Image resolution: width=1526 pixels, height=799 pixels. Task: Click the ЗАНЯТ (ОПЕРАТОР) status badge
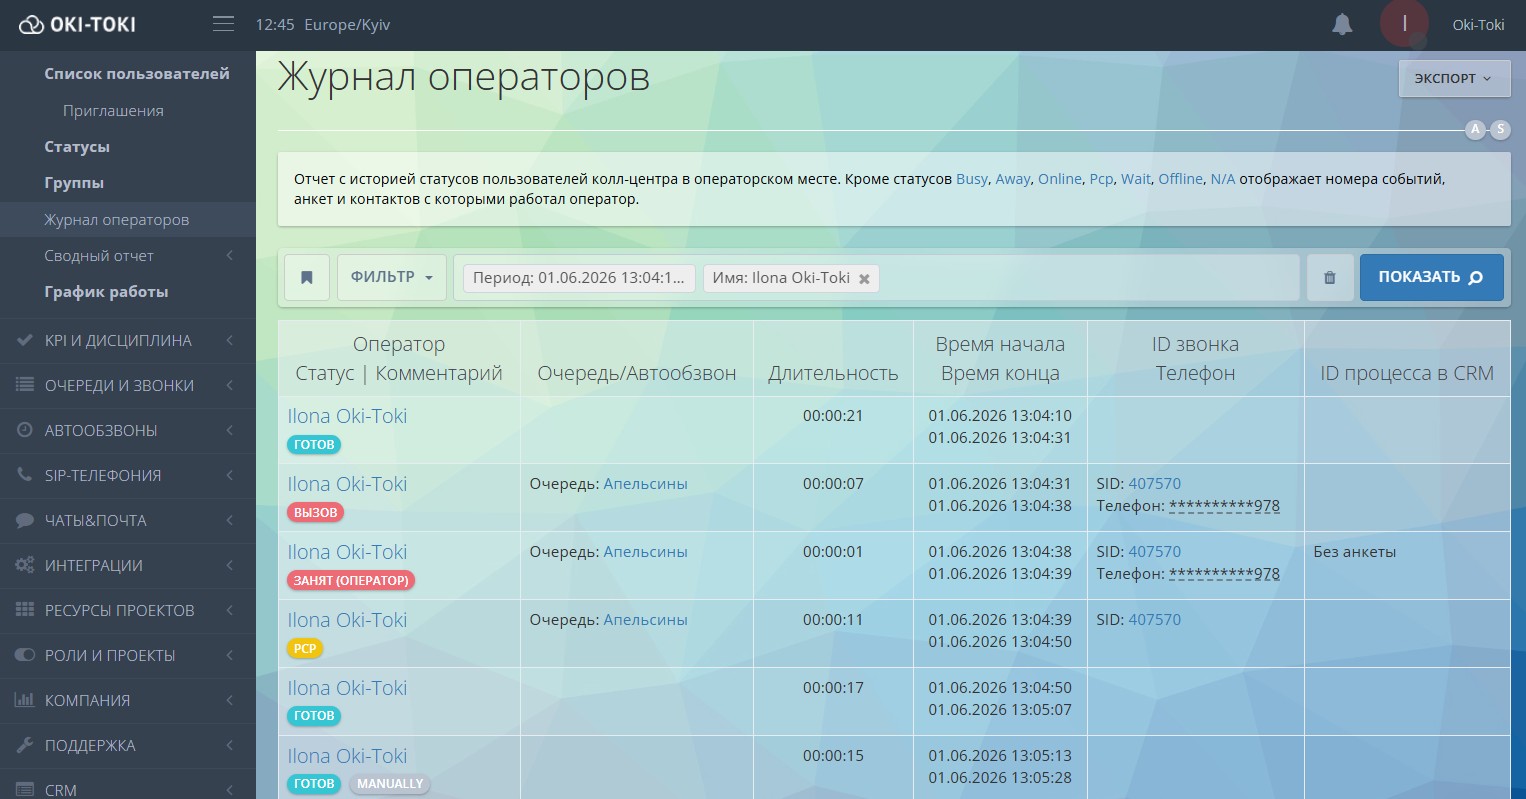[350, 580]
